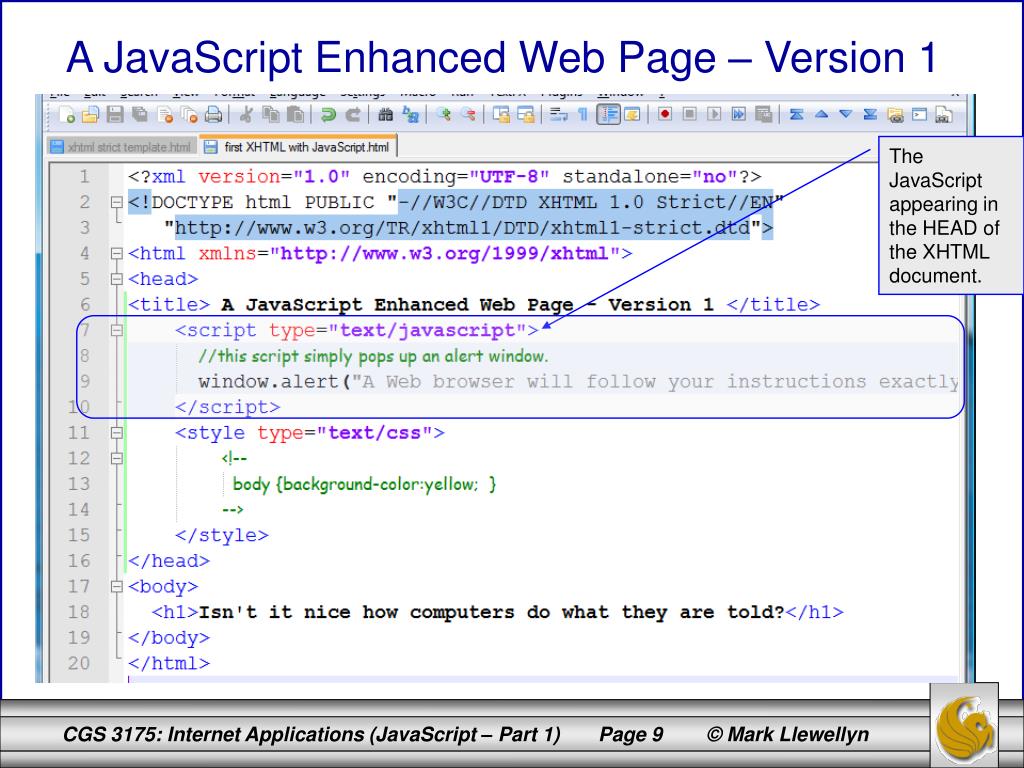Click the document with binoculars icon
Image resolution: width=1024 pixels, height=768 pixels.
tap(944, 115)
